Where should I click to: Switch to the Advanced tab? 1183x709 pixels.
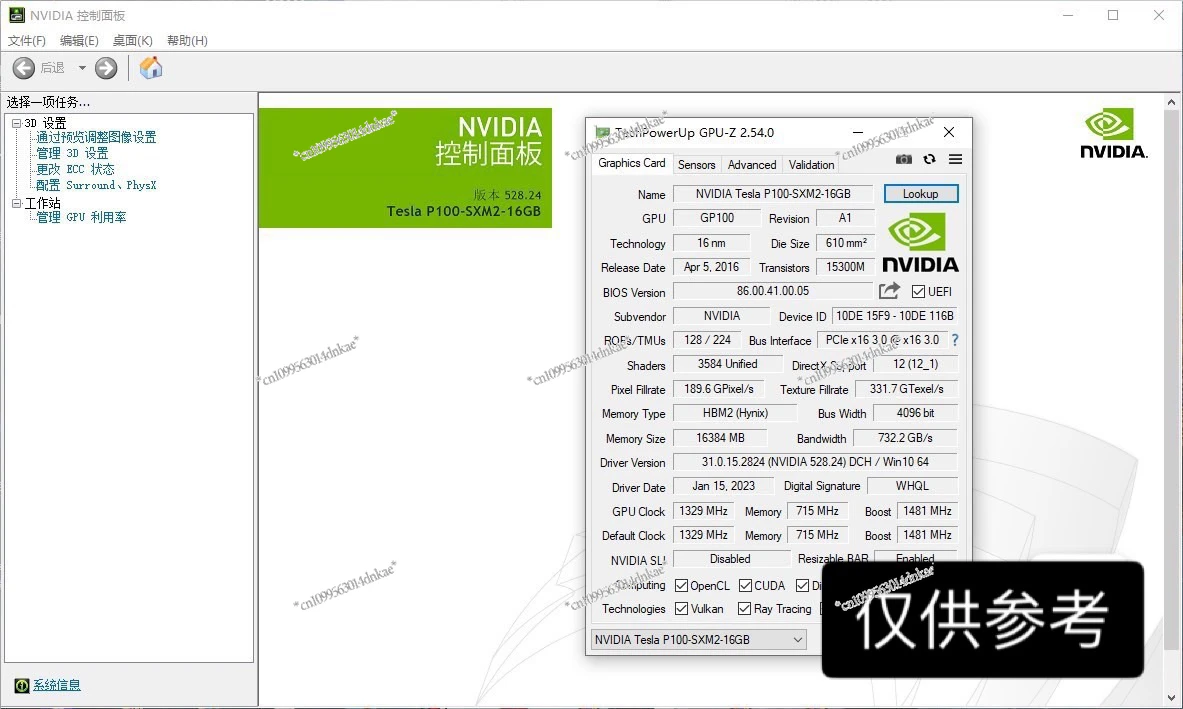(751, 164)
